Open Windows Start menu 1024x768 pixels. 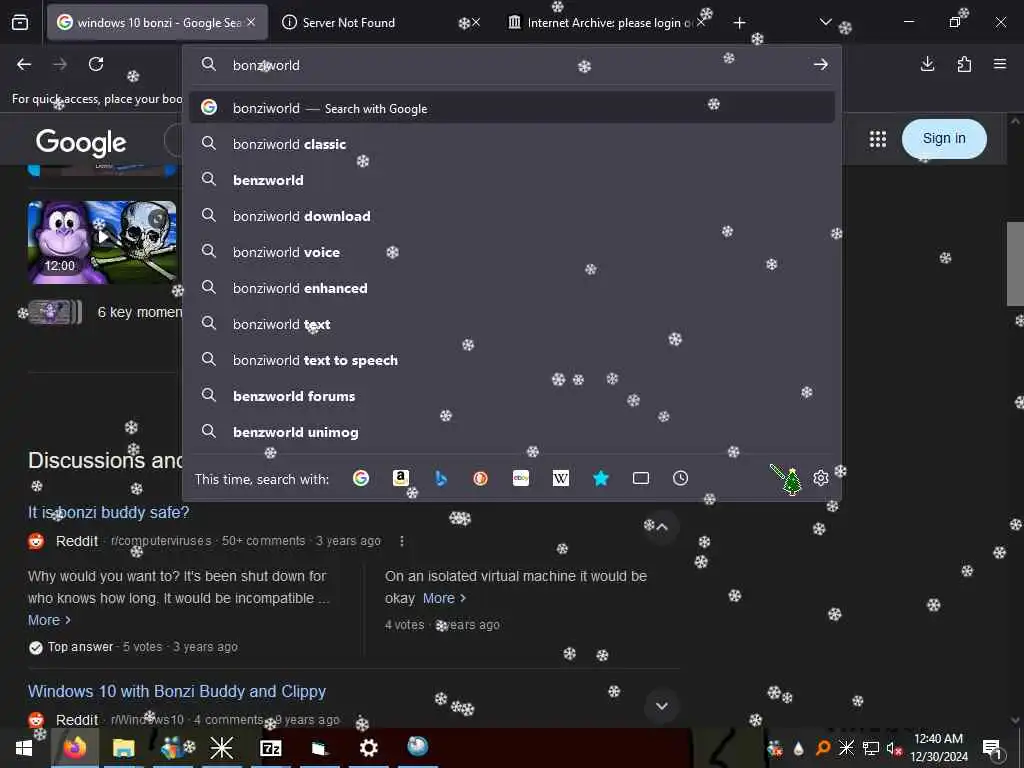[24, 747]
